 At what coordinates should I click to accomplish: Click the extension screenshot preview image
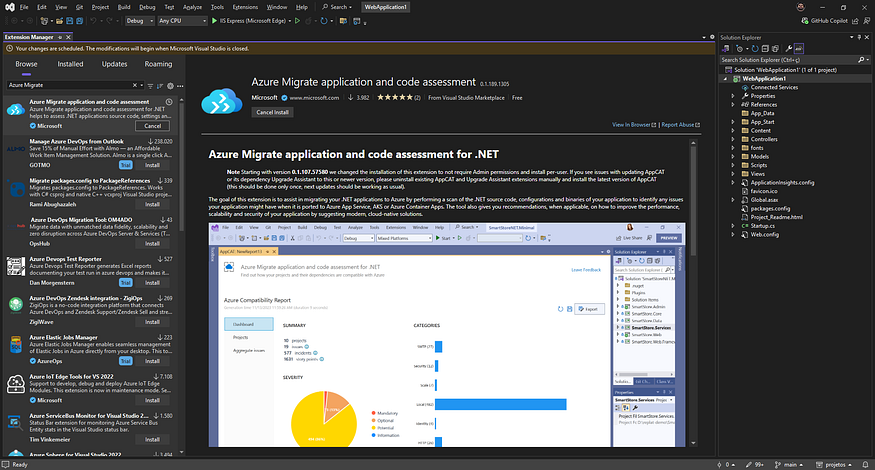447,335
